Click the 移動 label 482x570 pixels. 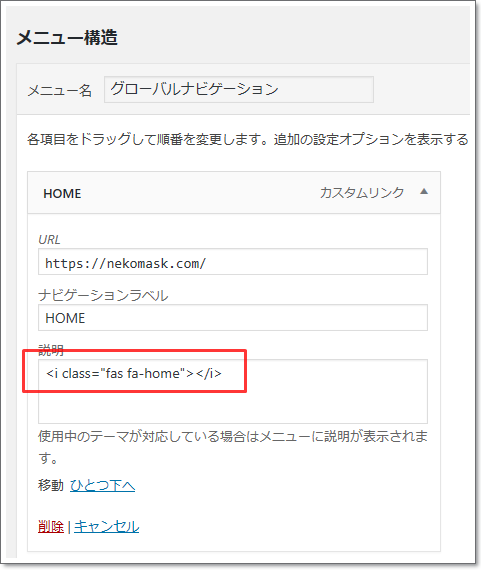[51, 485]
